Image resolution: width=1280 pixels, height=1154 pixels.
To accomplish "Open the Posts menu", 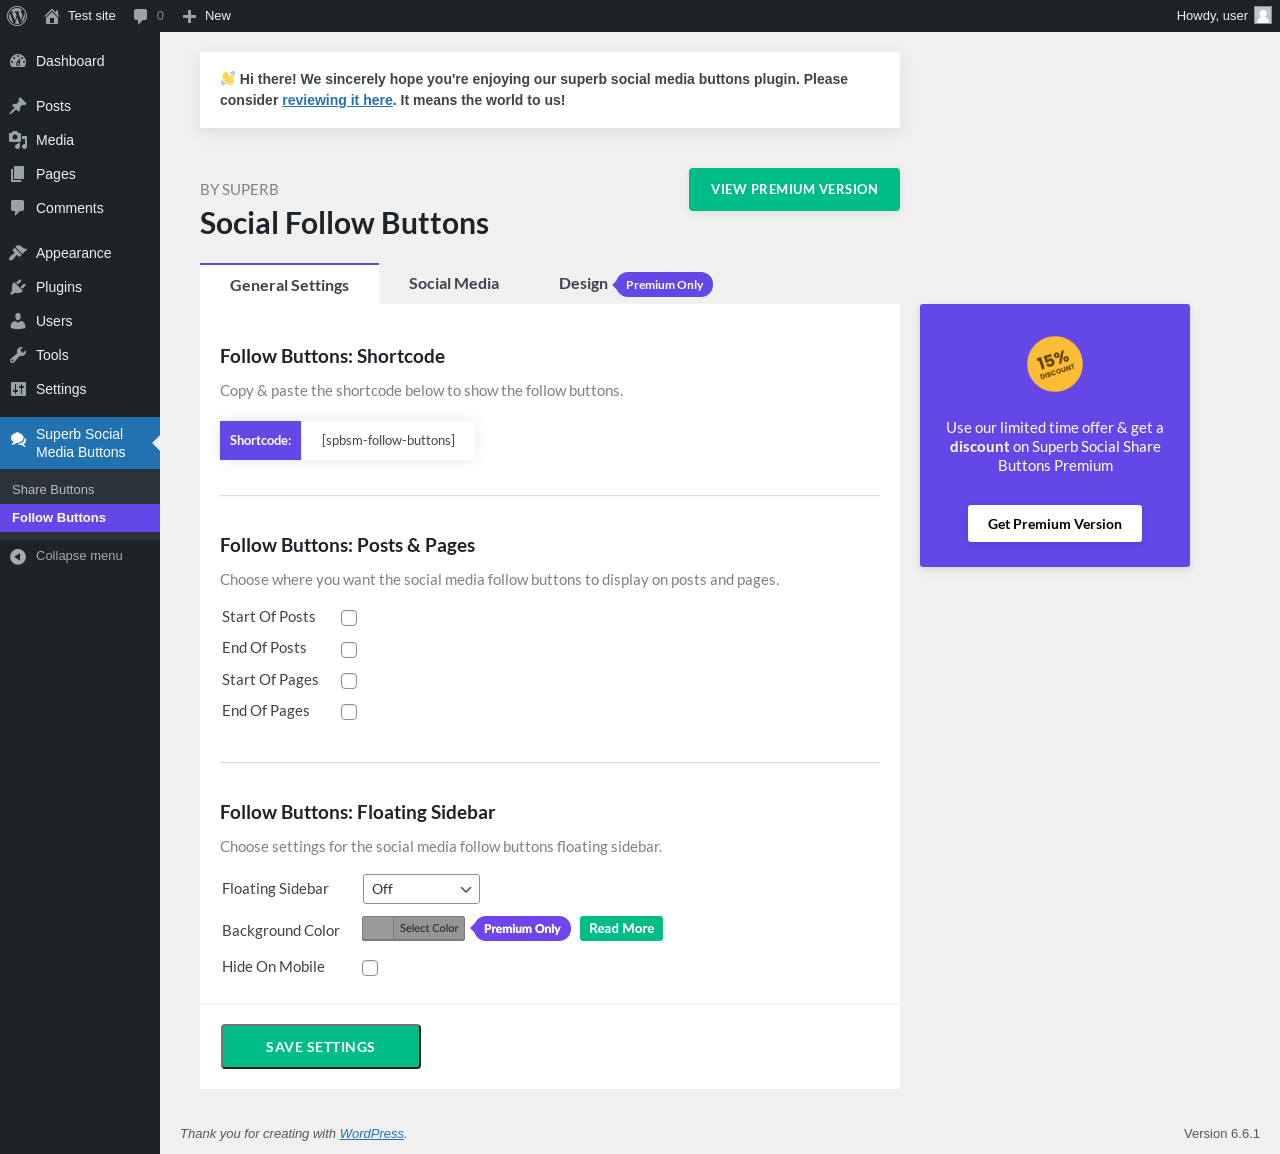I will [x=80, y=106].
